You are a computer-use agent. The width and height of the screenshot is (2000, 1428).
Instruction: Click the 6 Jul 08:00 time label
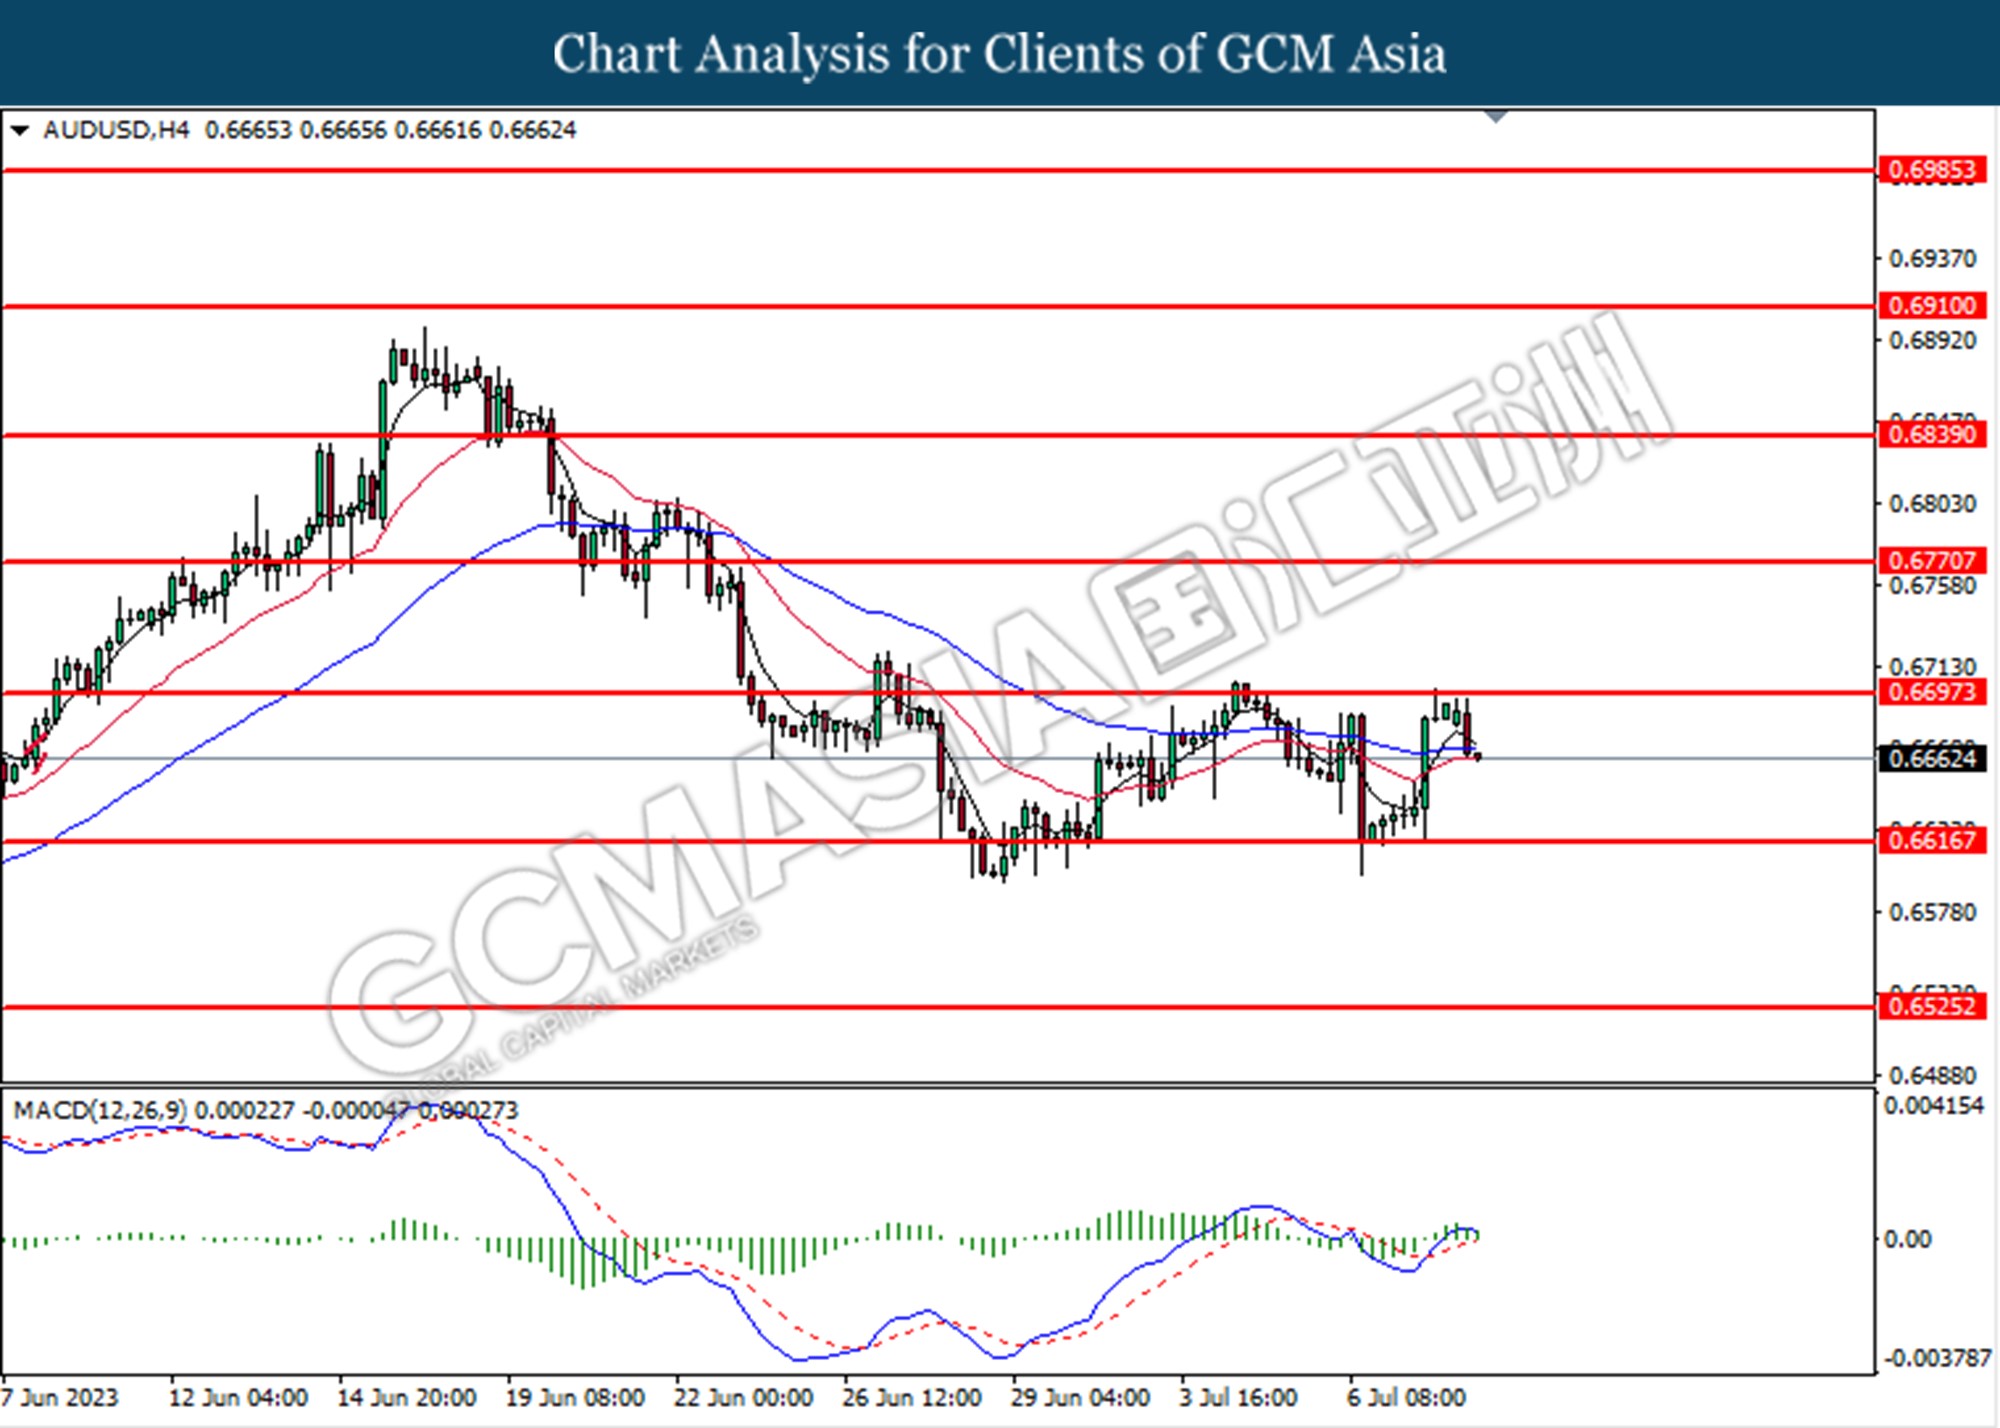tap(1406, 1397)
